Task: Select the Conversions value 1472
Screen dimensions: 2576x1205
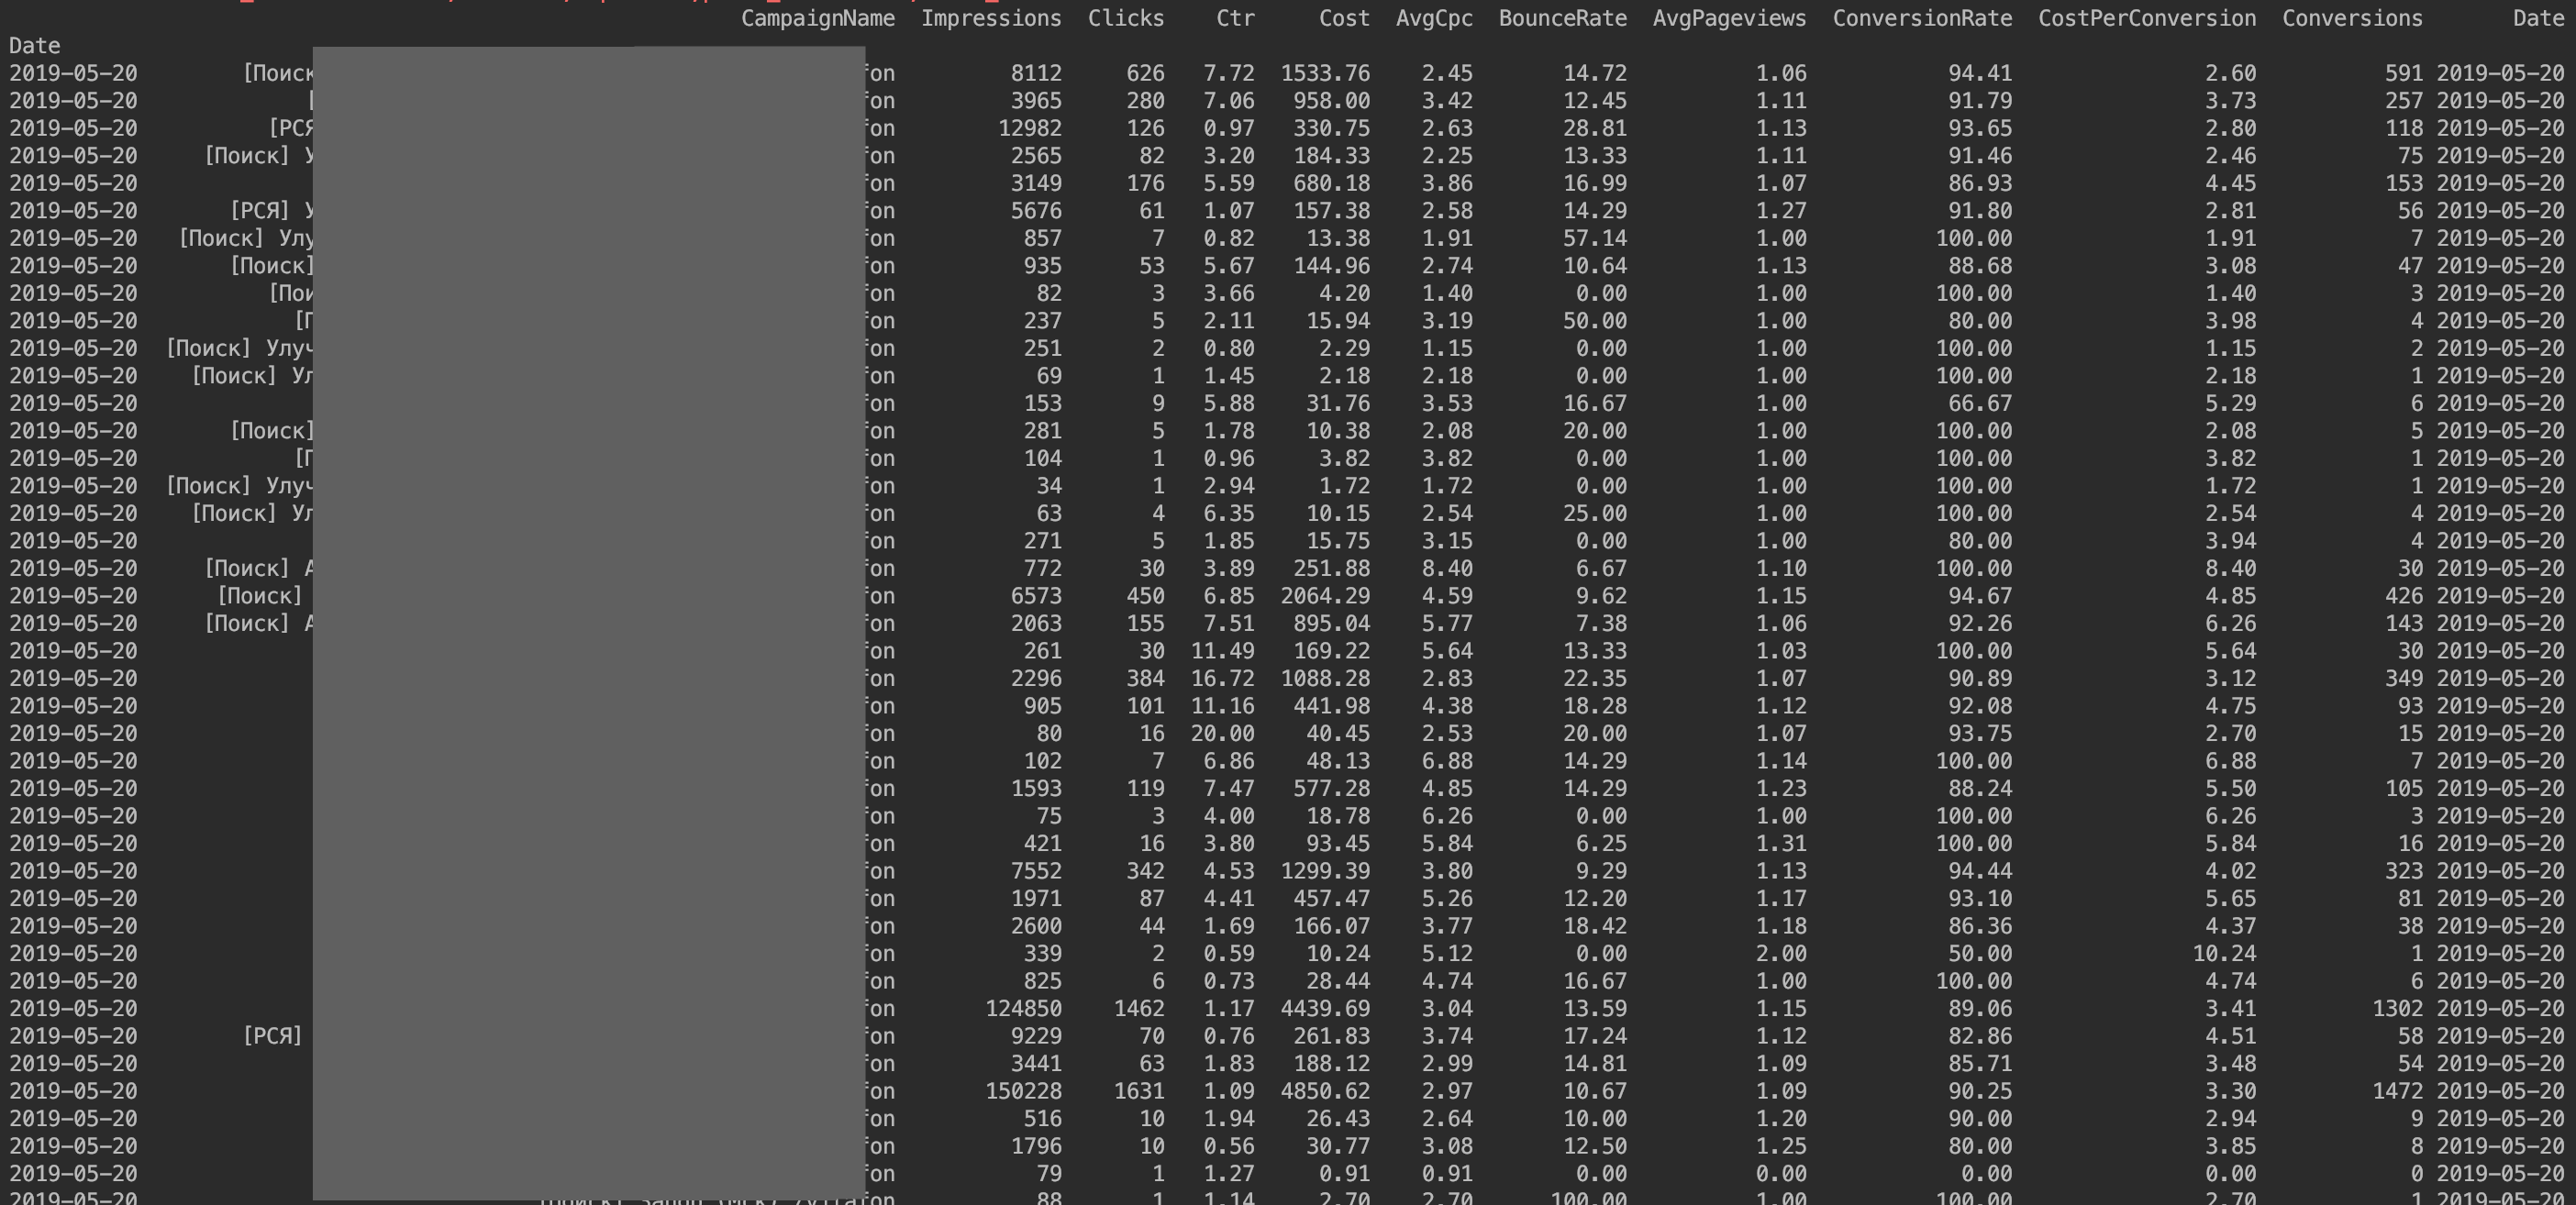Action: [2397, 1091]
